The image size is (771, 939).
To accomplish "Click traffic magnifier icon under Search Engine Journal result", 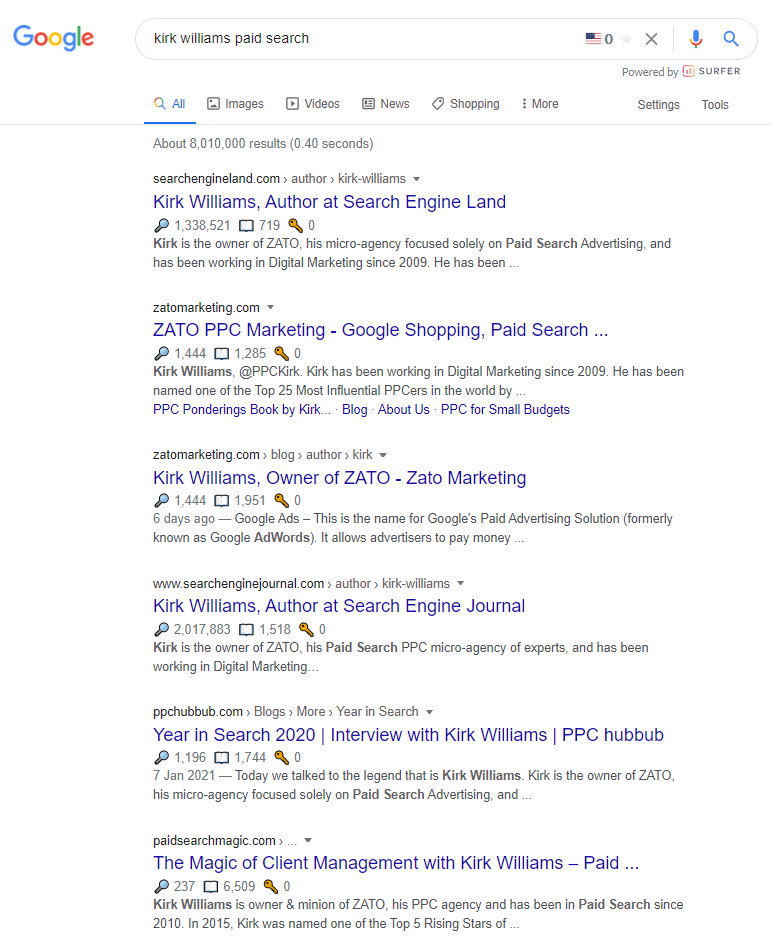I will pyautogui.click(x=161, y=629).
